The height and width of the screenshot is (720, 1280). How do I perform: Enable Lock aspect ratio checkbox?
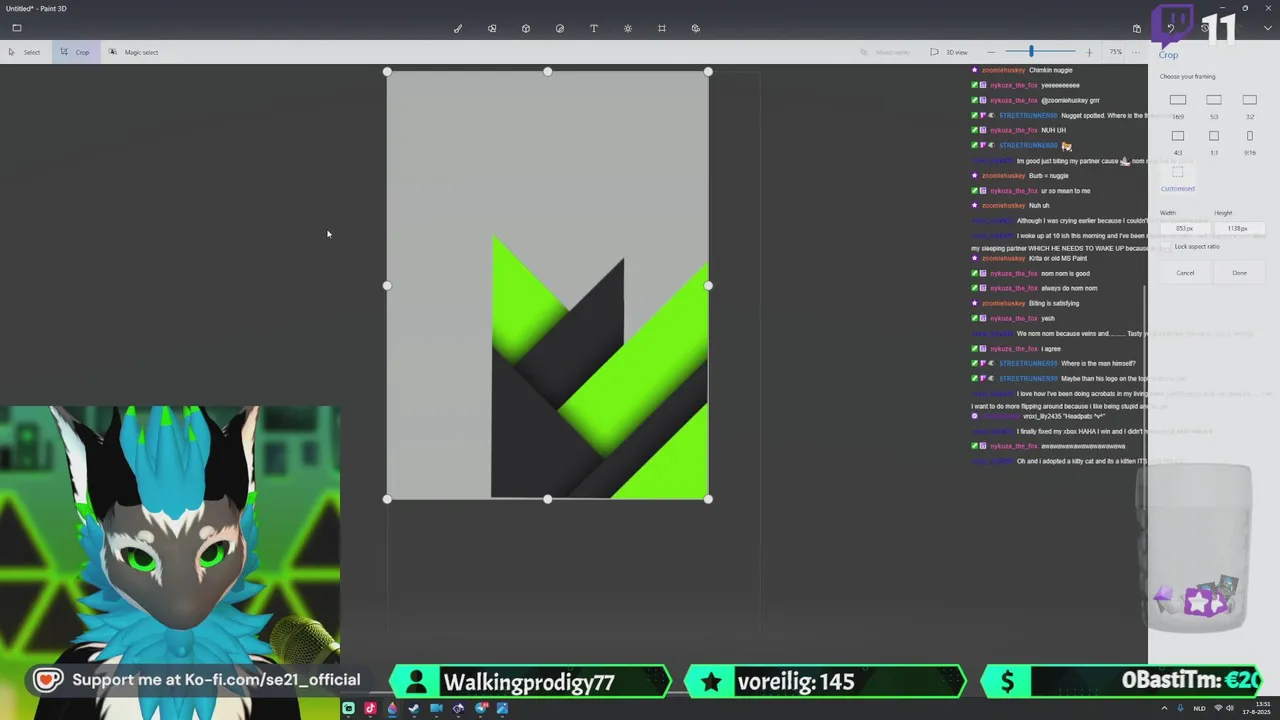click(x=1167, y=247)
